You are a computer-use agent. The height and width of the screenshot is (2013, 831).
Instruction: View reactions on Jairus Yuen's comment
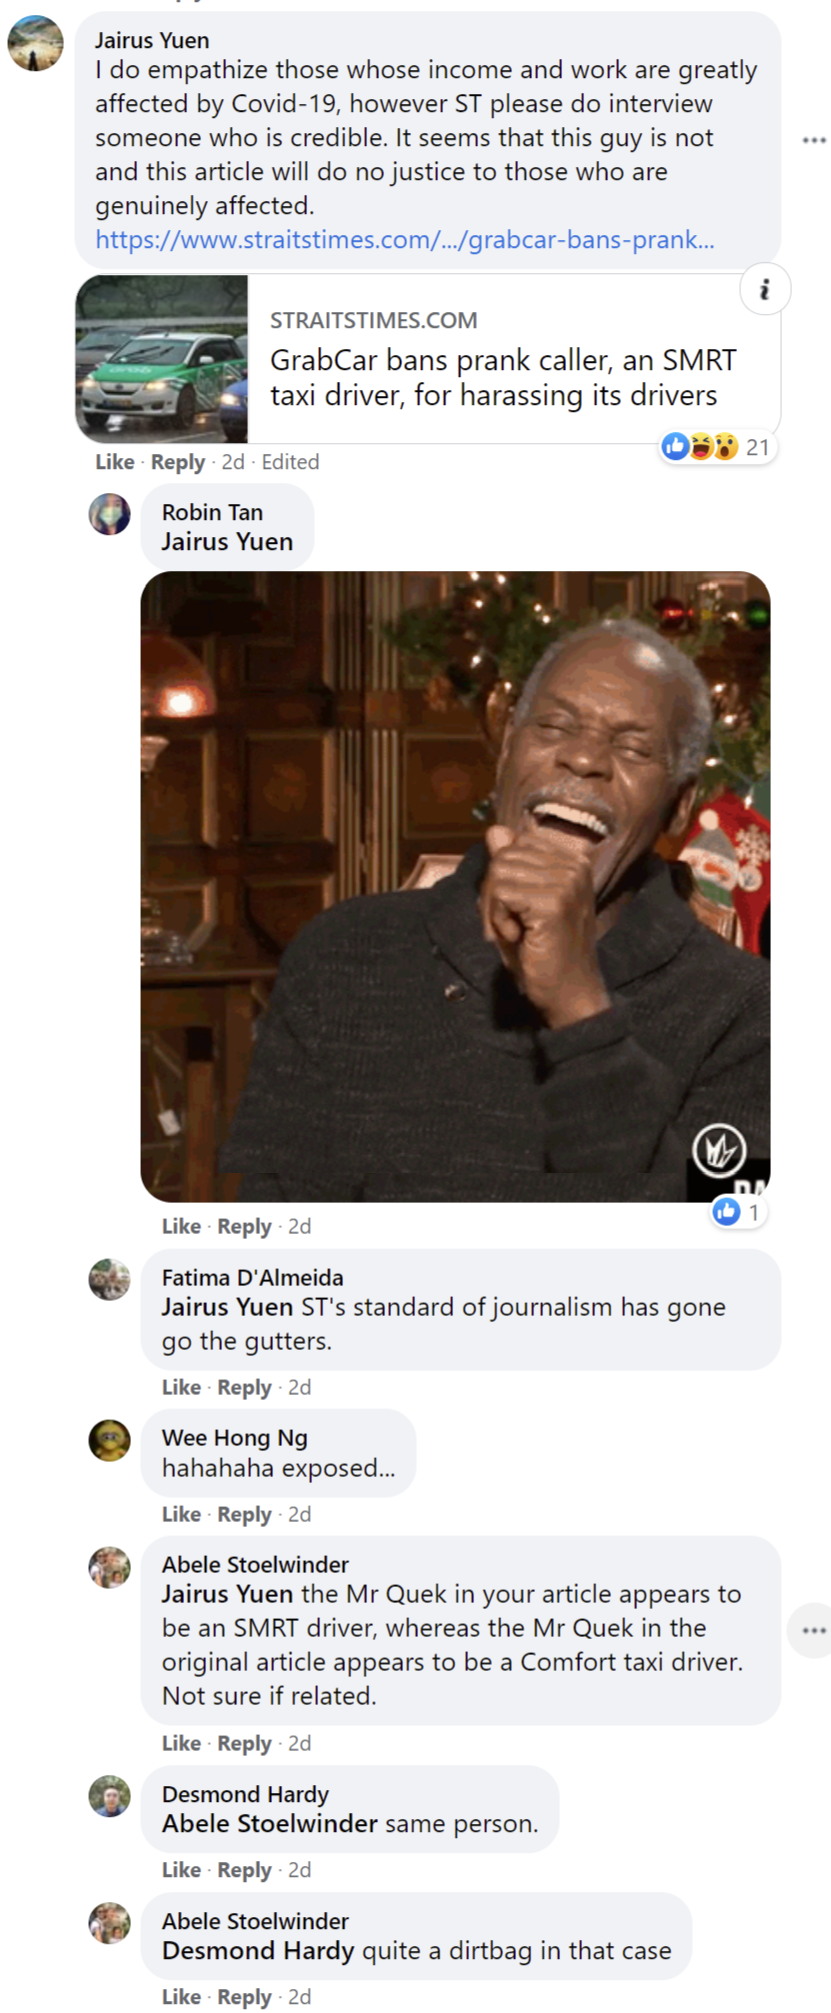pyautogui.click(x=718, y=447)
